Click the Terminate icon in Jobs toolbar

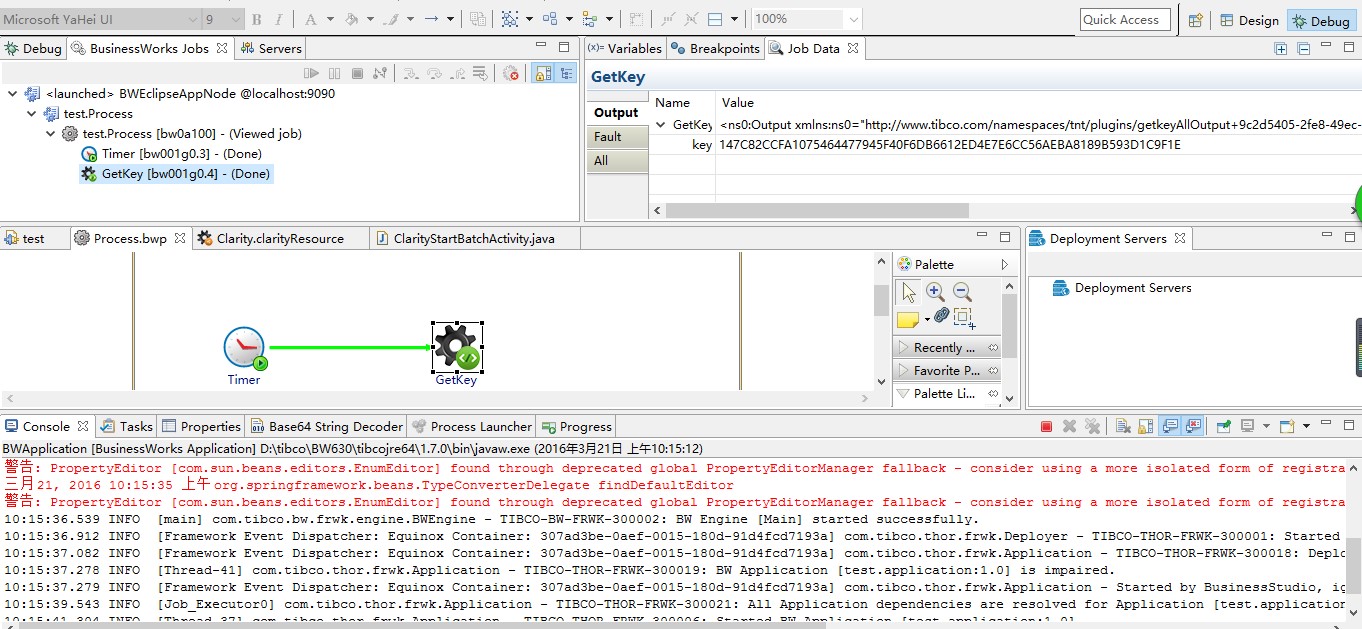click(358, 73)
